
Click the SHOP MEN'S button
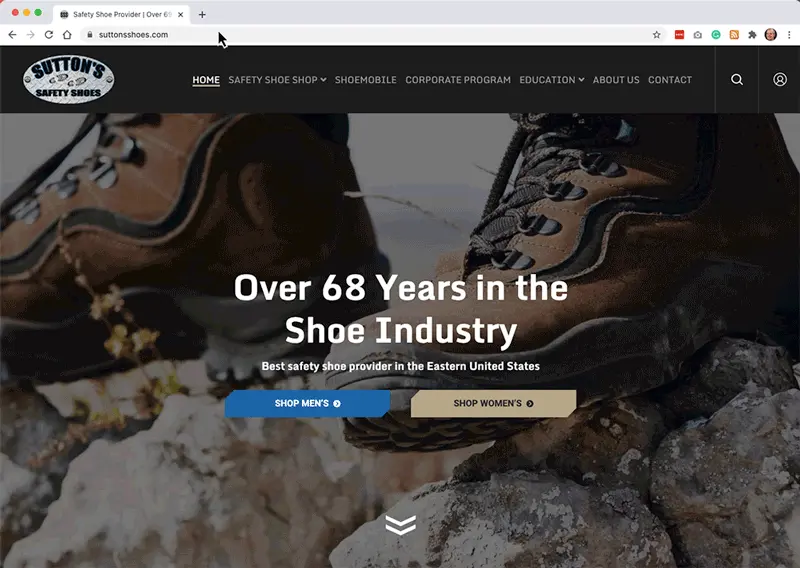click(308, 404)
